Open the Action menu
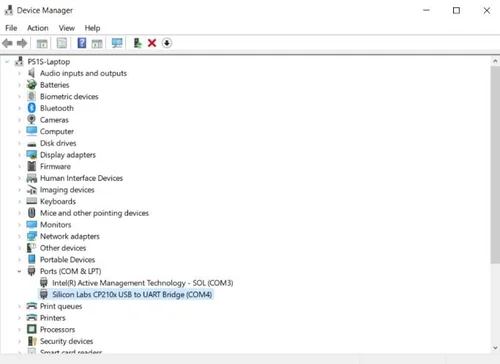Screen dimensions: 500x364 coord(38,28)
